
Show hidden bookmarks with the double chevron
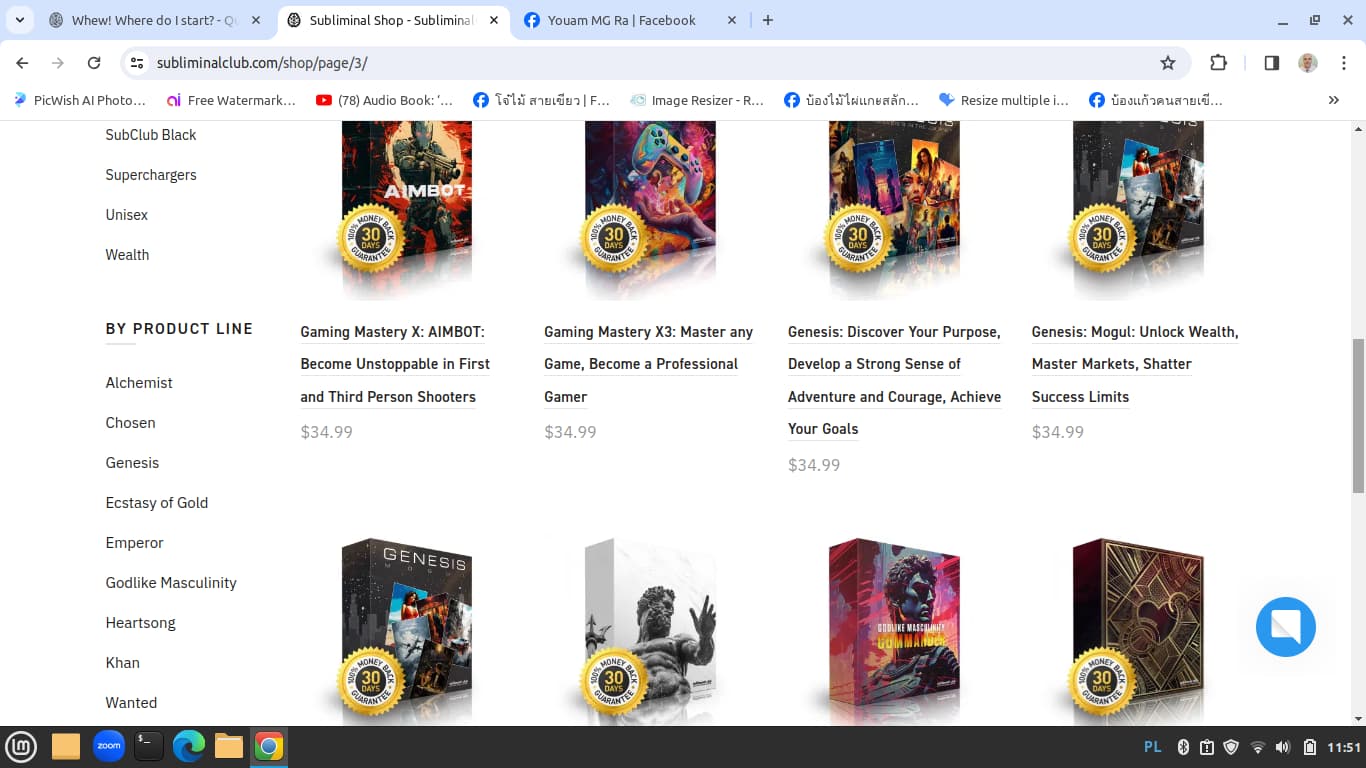[1333, 100]
